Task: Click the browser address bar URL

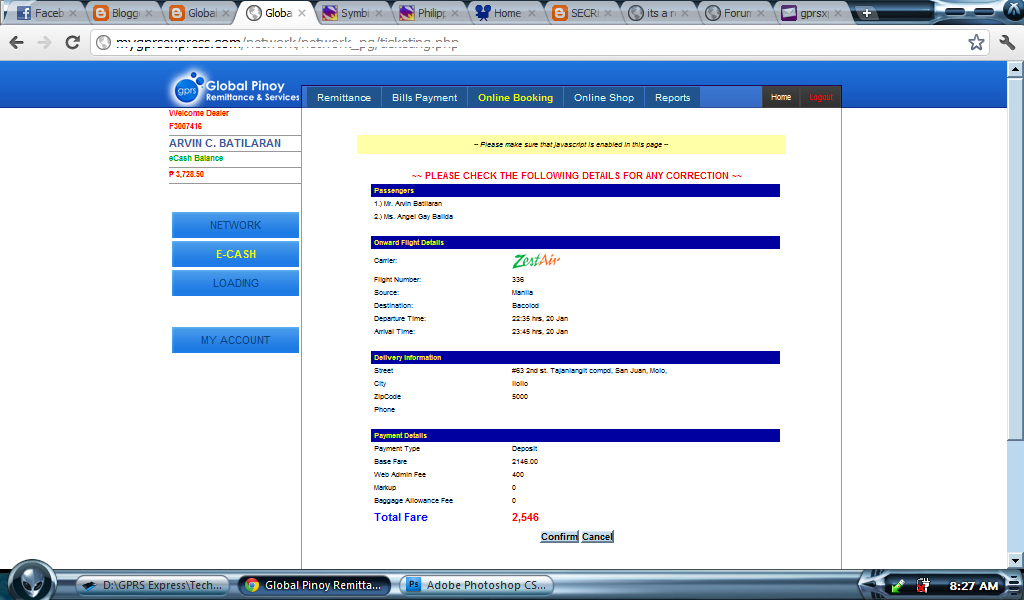Action: pos(287,42)
